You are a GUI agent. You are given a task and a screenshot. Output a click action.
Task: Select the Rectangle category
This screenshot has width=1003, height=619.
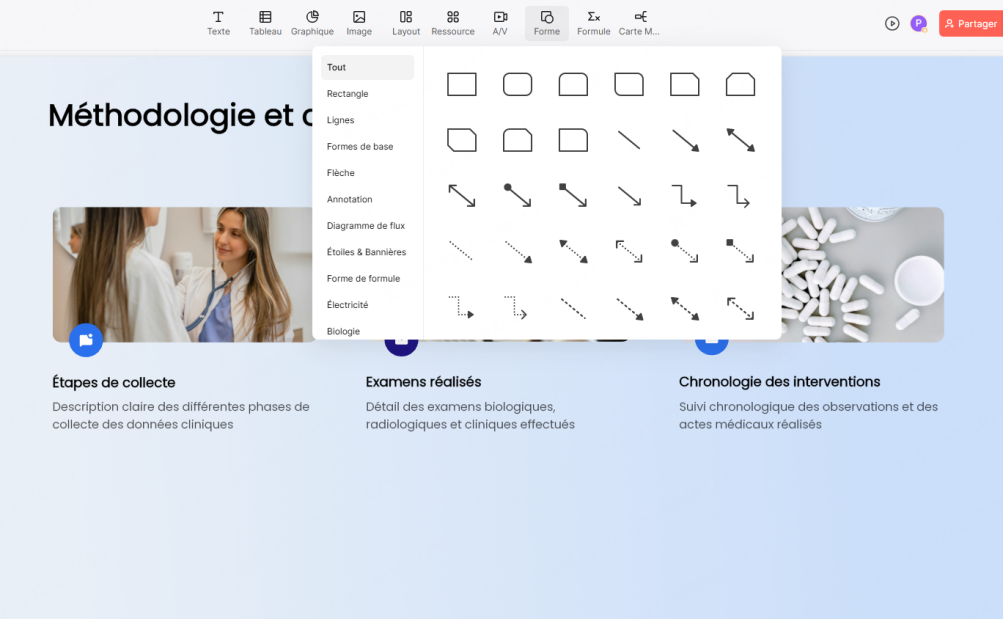(x=347, y=94)
